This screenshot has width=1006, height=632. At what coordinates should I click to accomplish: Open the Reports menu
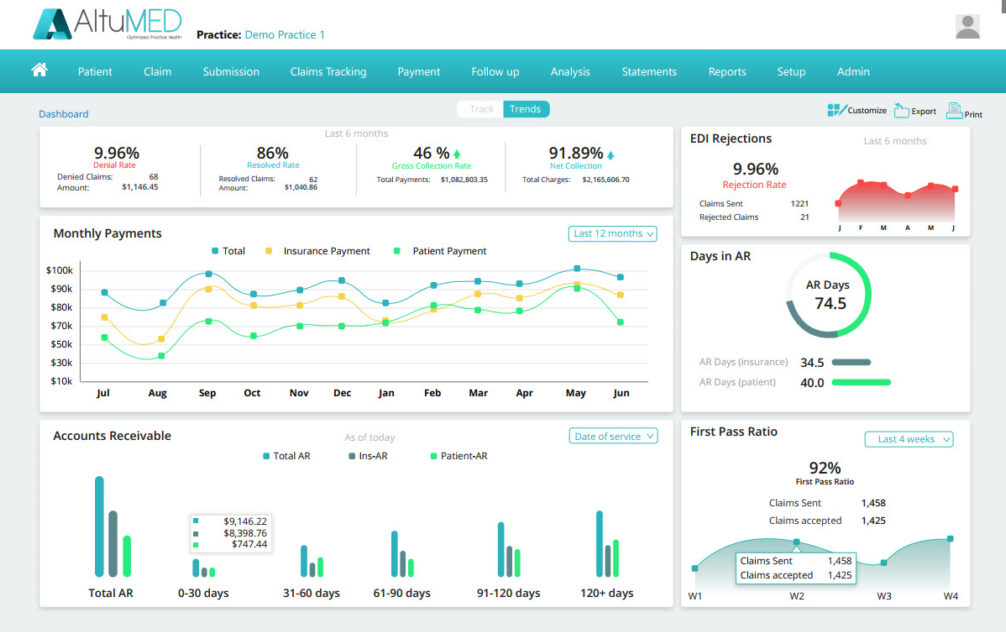tap(727, 71)
